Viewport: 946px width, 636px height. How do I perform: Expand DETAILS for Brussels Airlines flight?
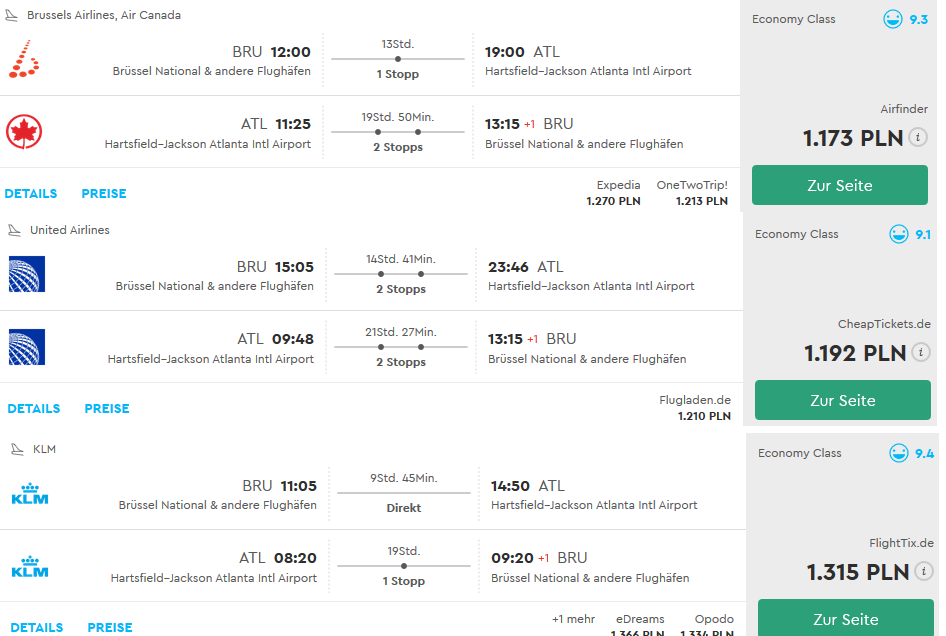(x=31, y=194)
